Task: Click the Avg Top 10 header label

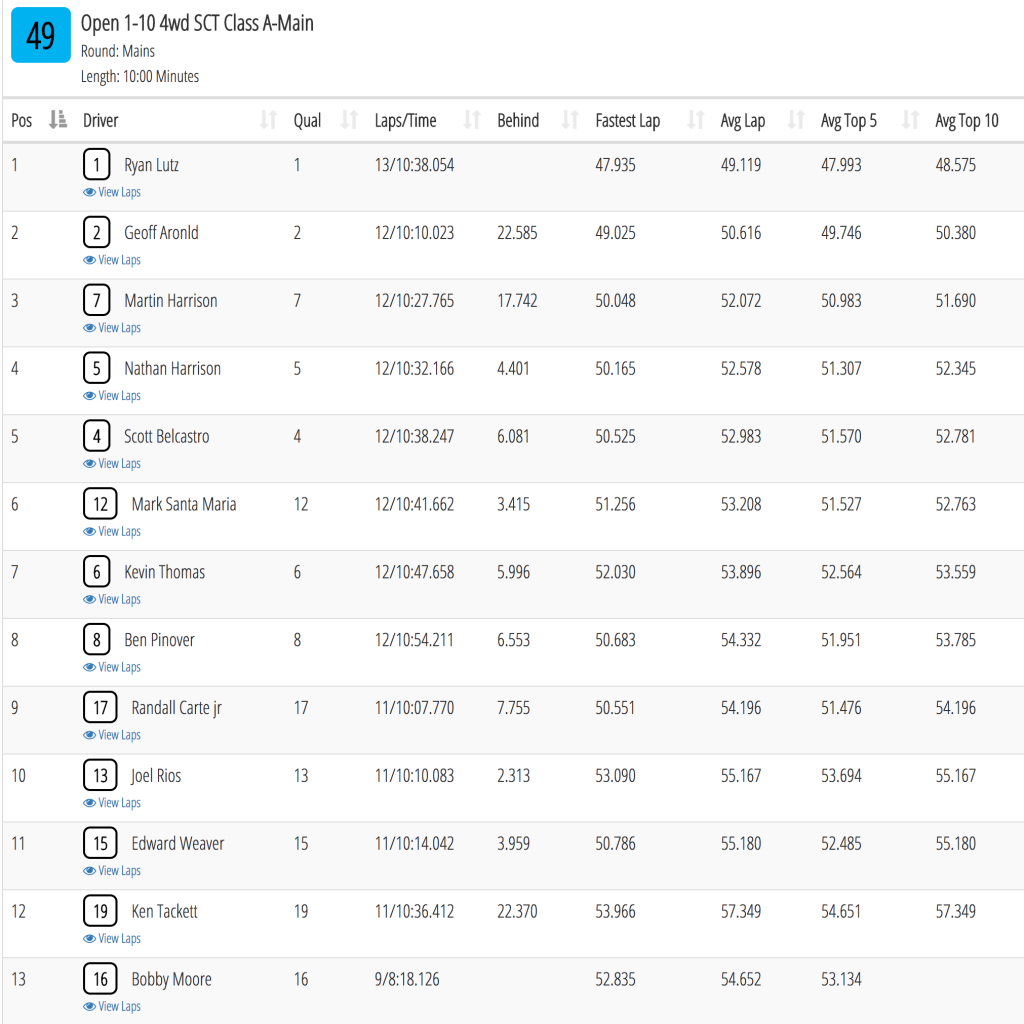Action: 967,121
